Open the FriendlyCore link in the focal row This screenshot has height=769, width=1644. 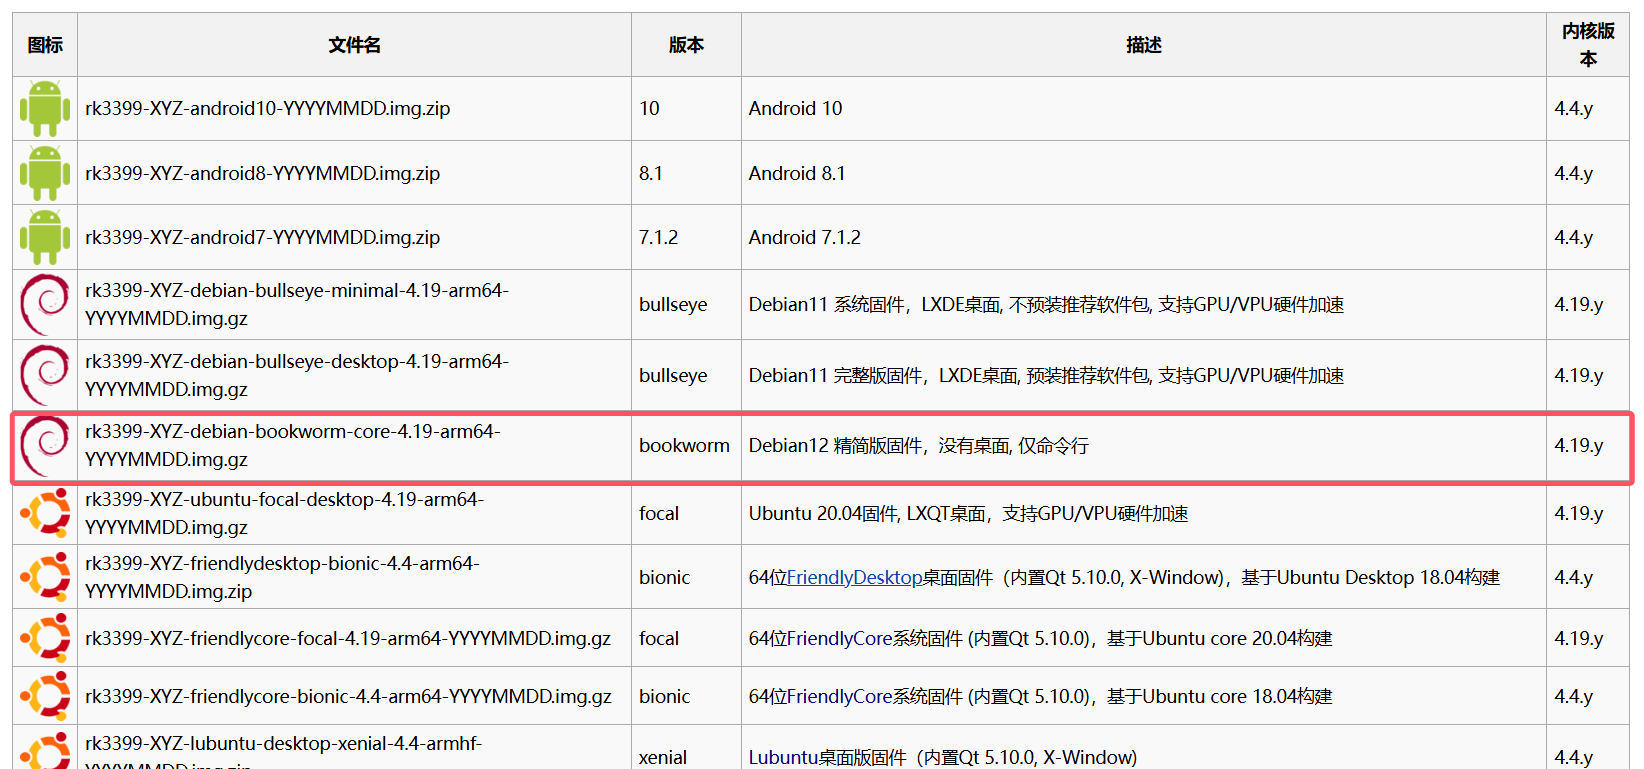(x=839, y=639)
